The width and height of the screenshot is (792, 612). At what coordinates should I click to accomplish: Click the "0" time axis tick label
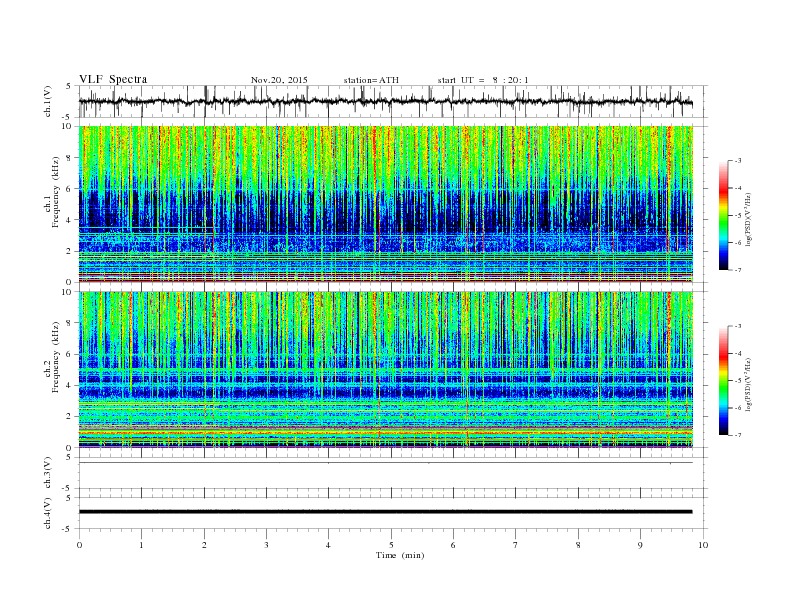(79, 545)
